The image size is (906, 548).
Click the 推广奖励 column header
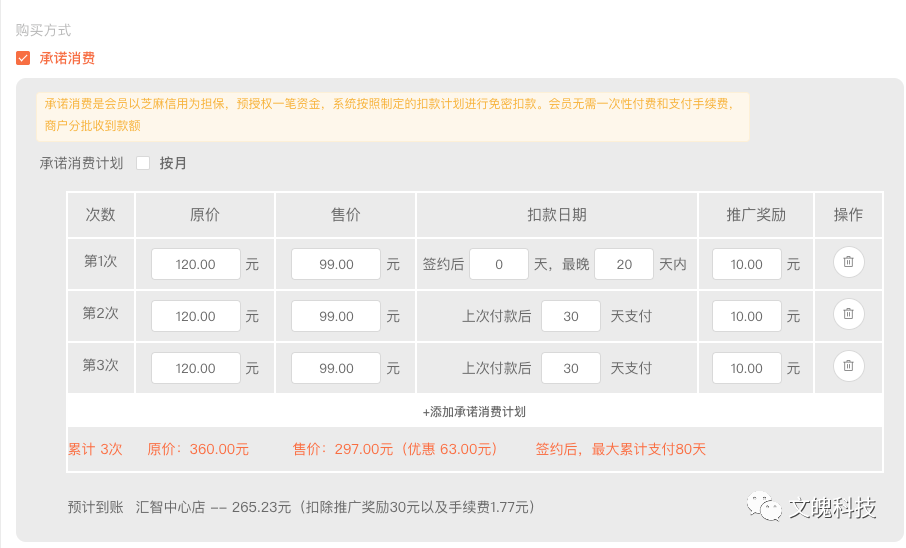tap(756, 215)
